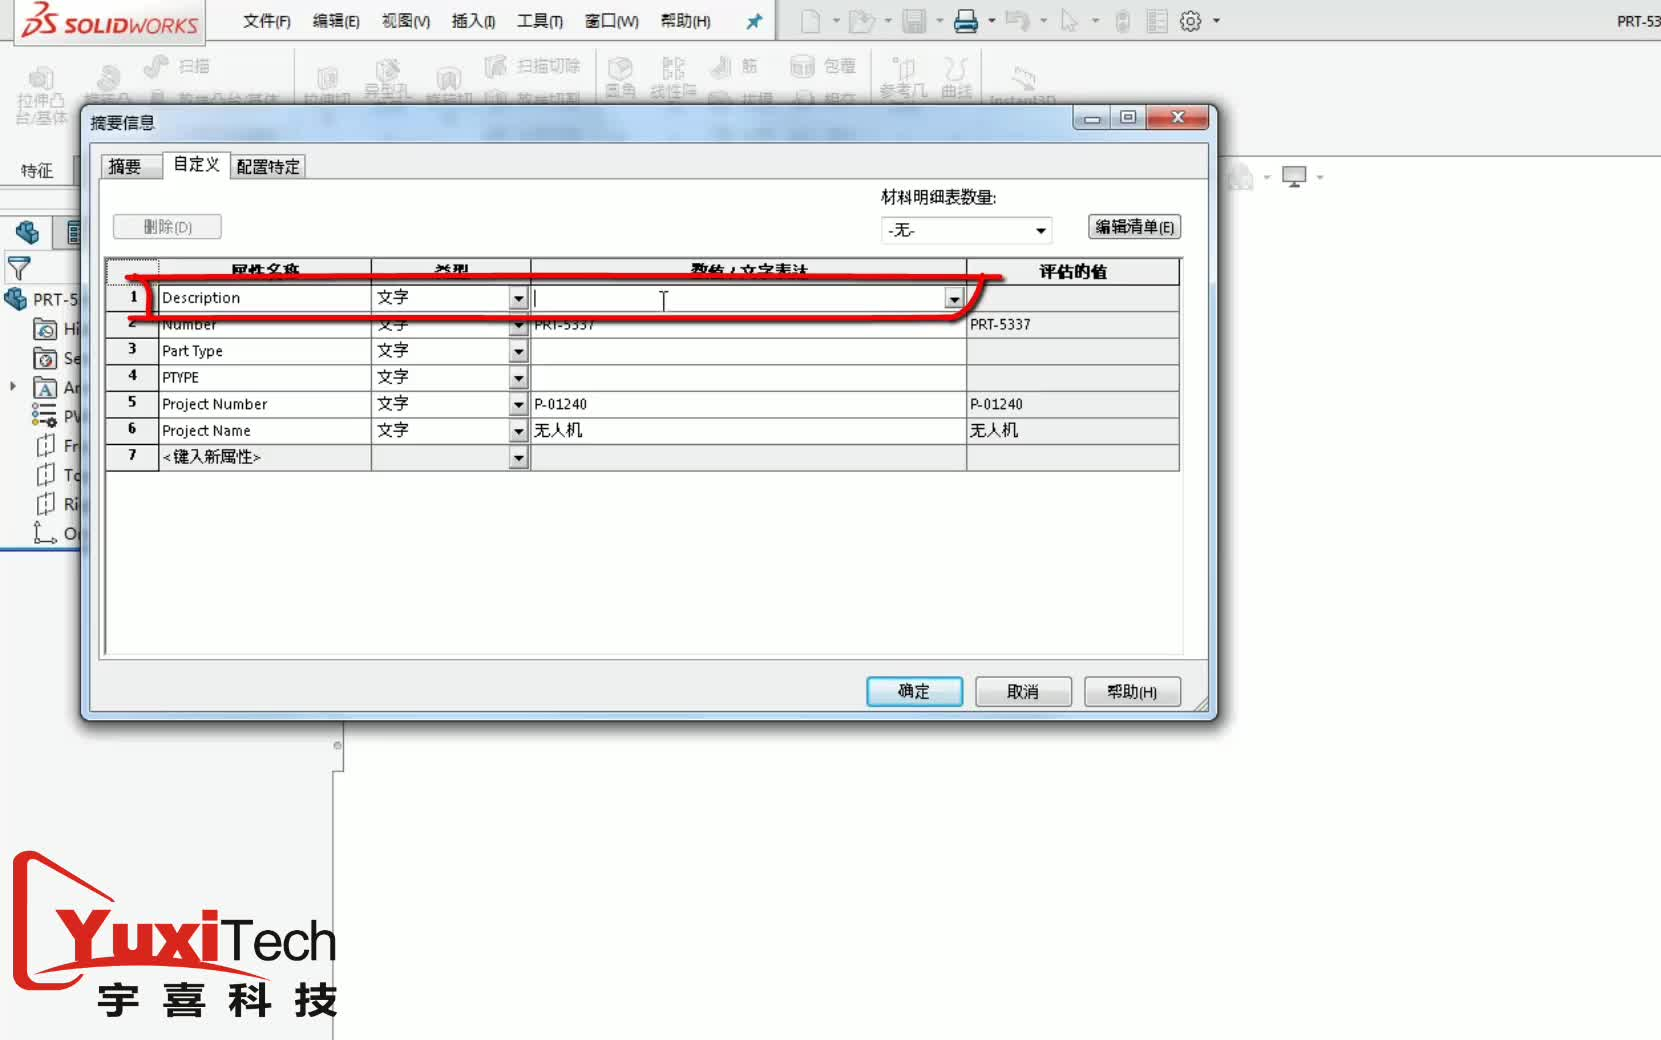Click the 帮助(H) button in dialog
This screenshot has height=1040, width=1661.
click(1132, 691)
